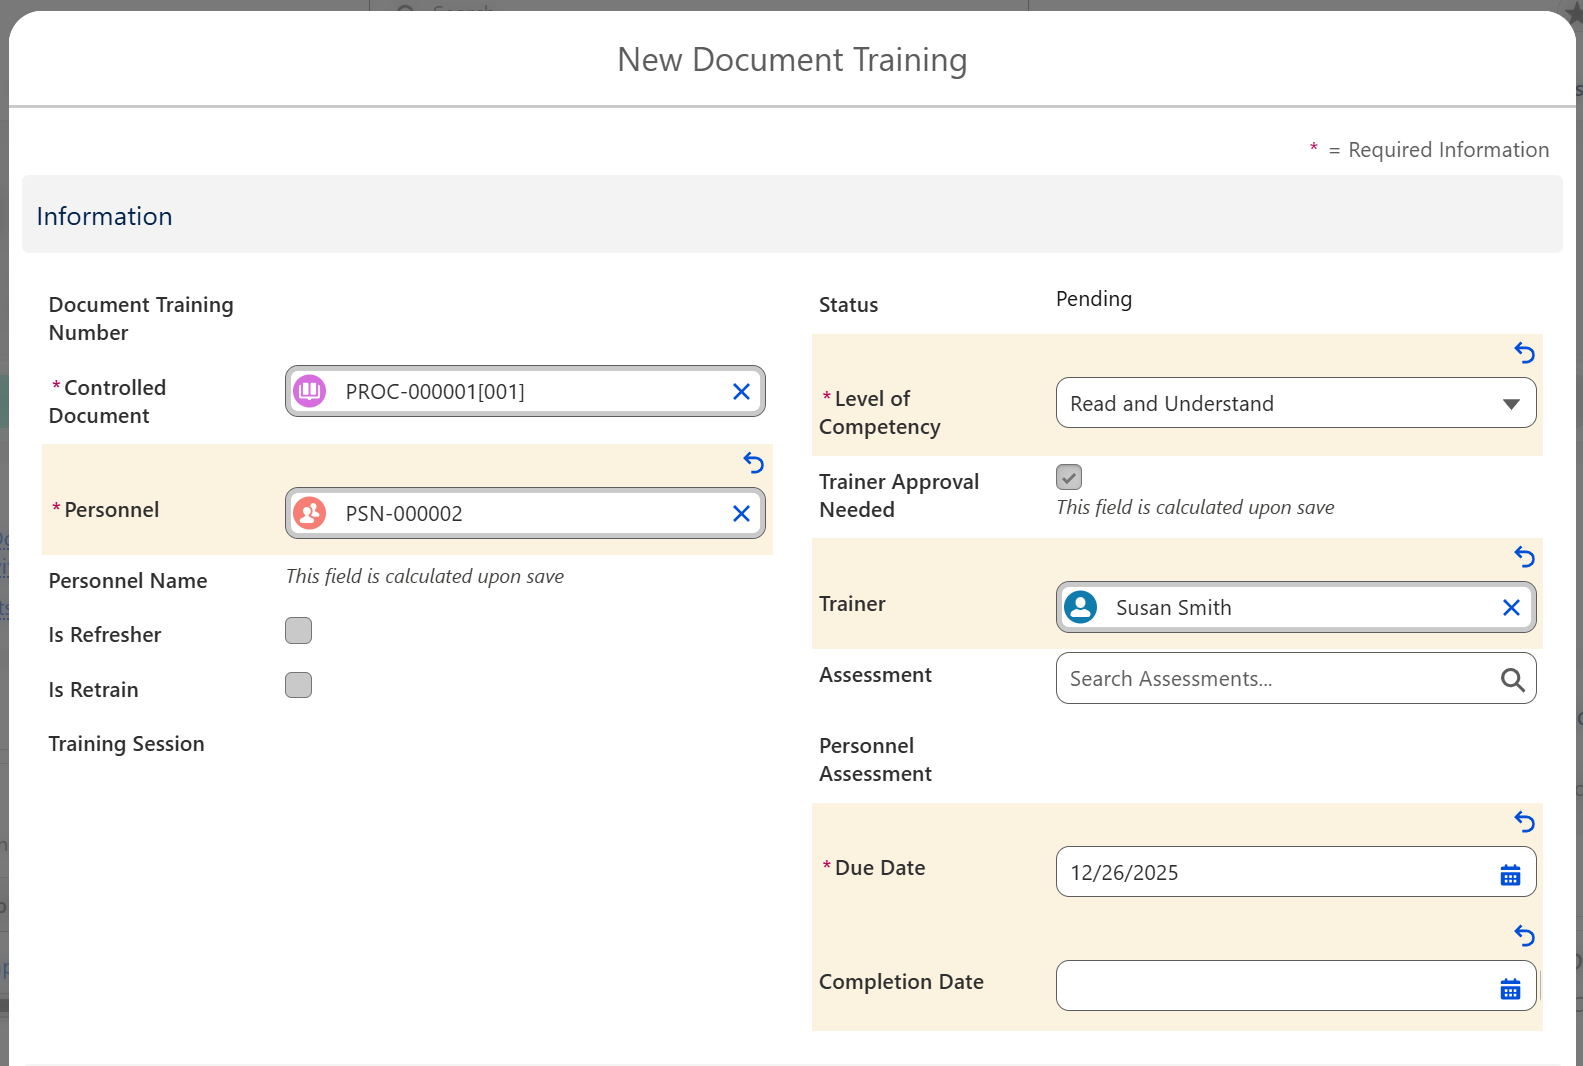Enable the Is Retrain checkbox
The height and width of the screenshot is (1066, 1583).
point(299,686)
